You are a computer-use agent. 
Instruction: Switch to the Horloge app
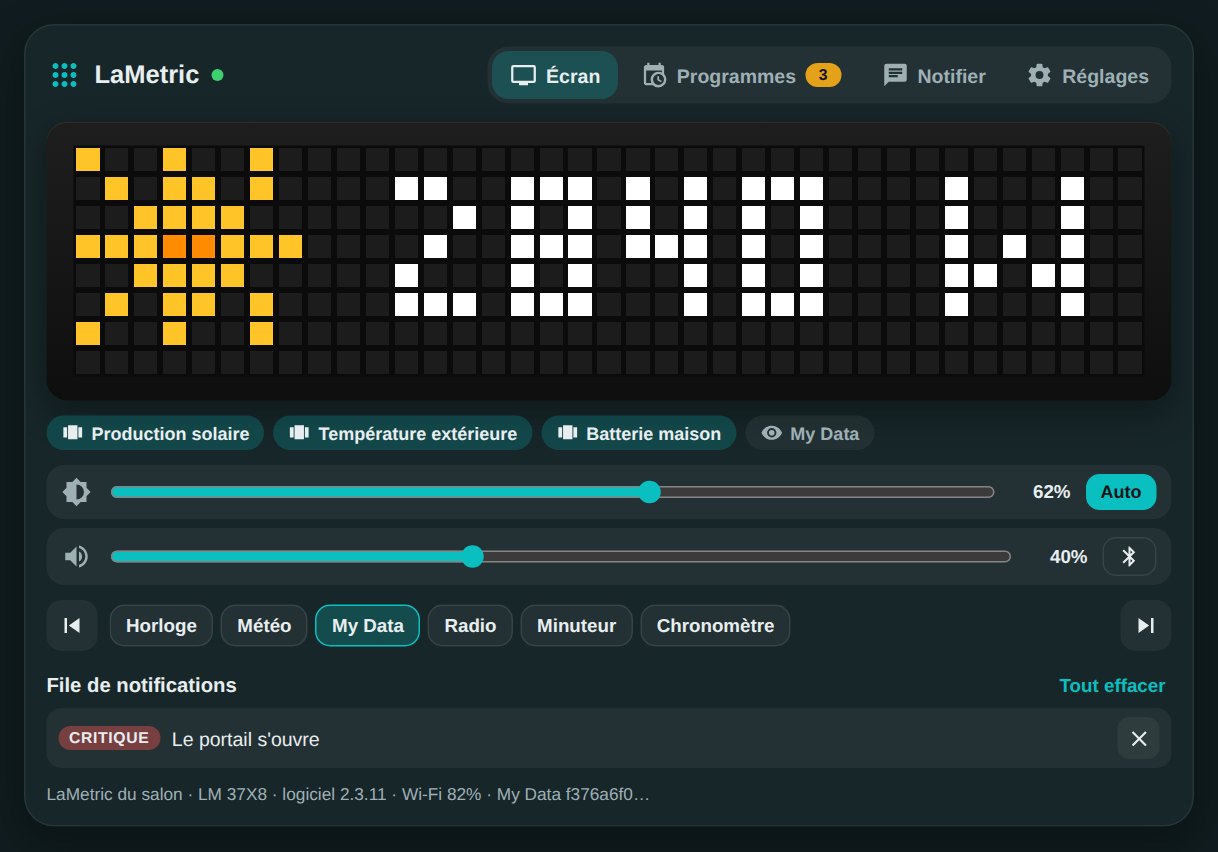[x=161, y=626]
